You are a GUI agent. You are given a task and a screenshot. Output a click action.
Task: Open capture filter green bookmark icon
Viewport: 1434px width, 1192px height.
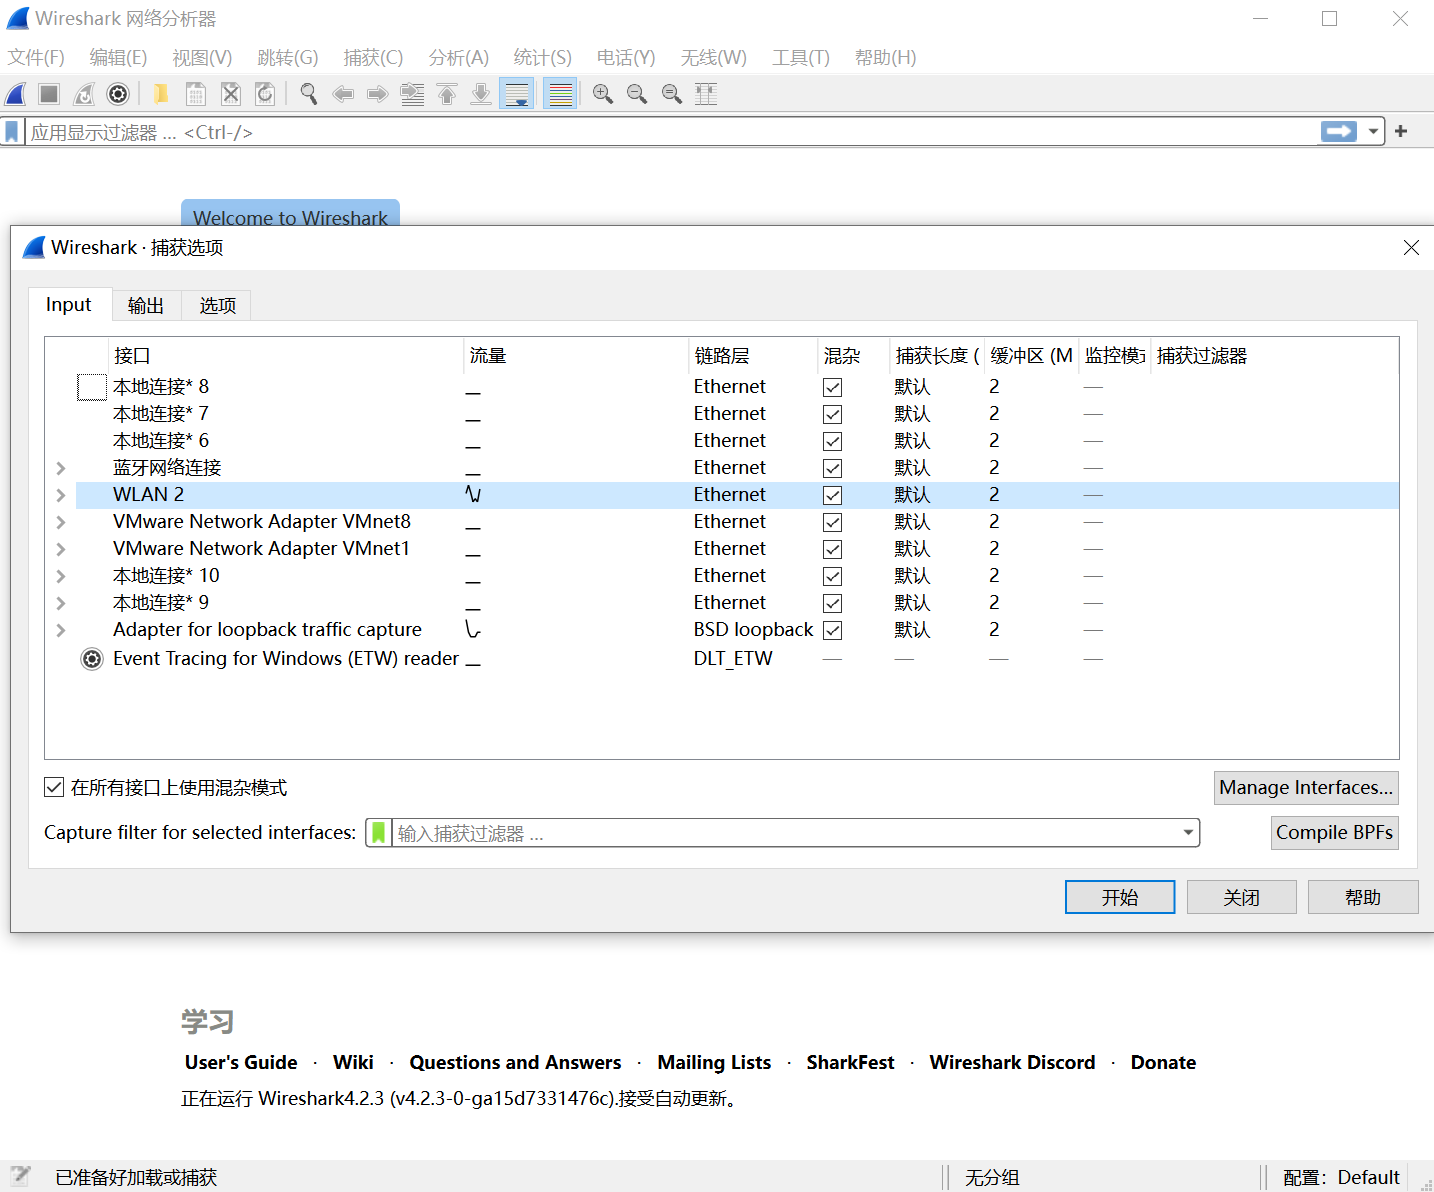378,833
